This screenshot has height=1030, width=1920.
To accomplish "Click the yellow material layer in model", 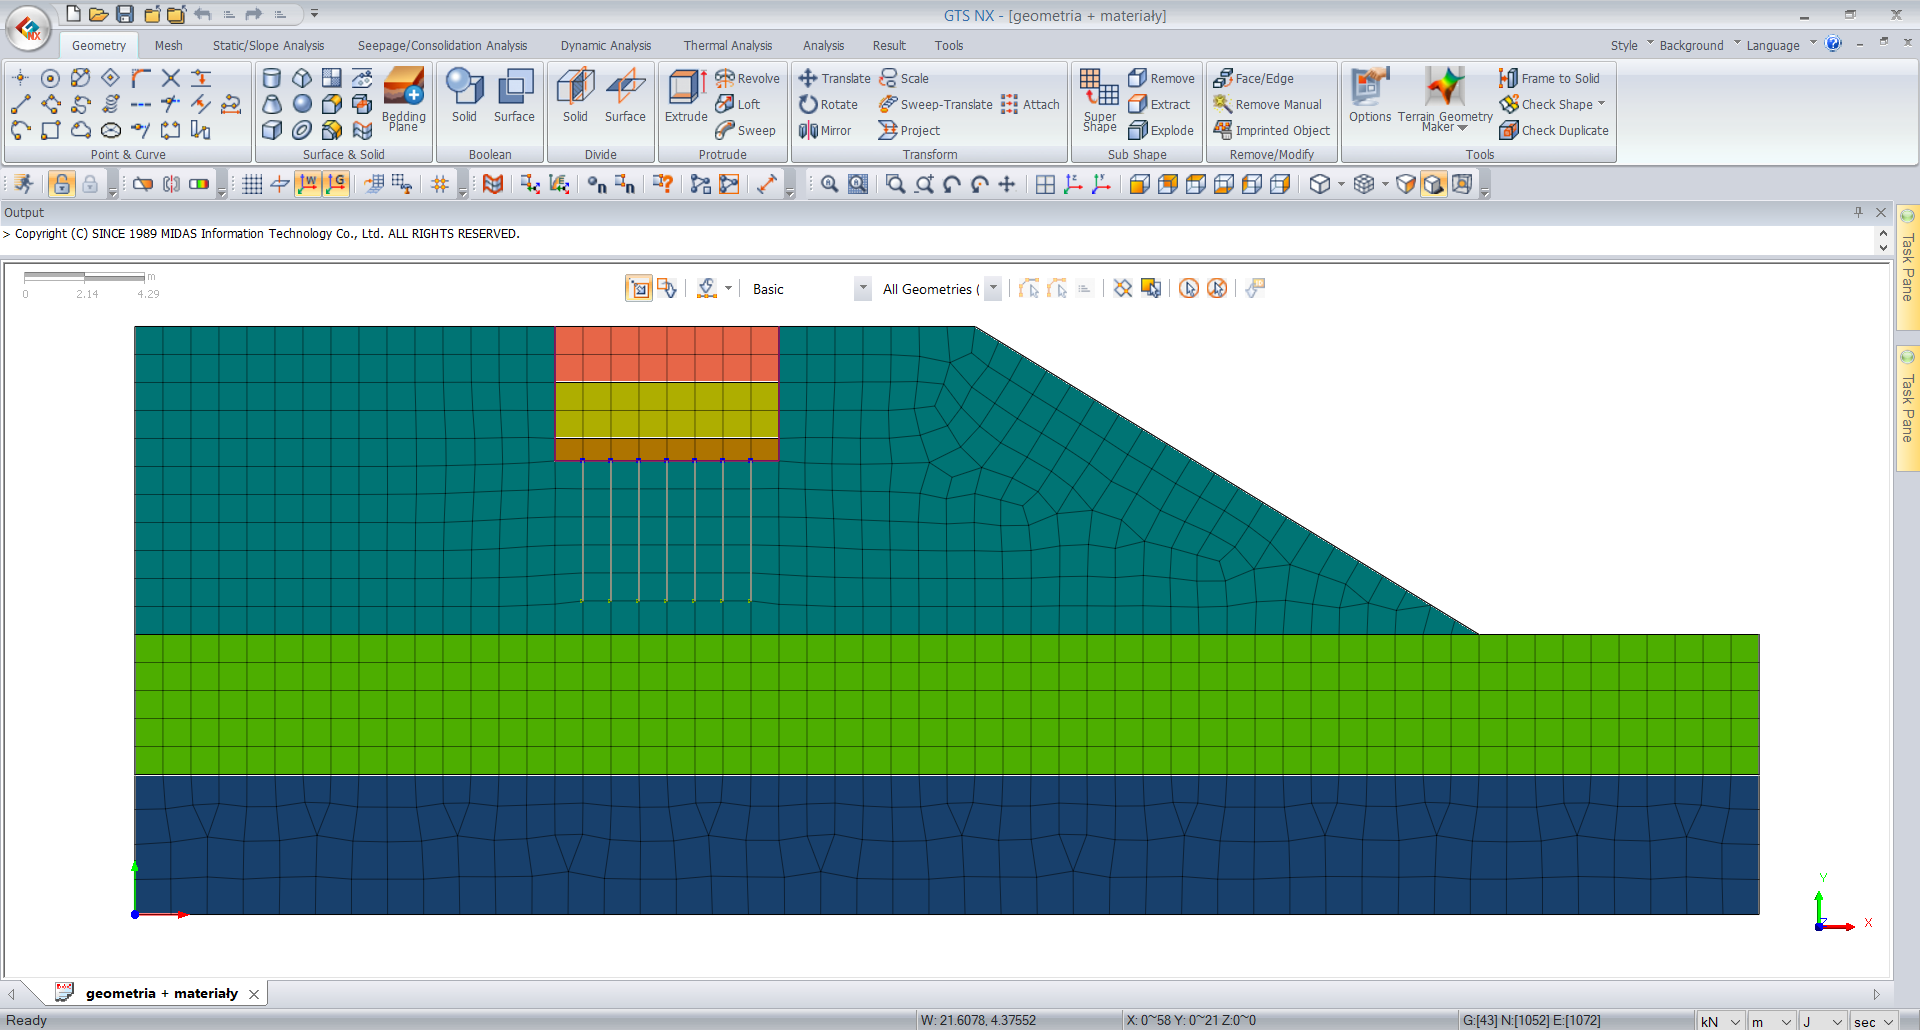I will coord(666,410).
